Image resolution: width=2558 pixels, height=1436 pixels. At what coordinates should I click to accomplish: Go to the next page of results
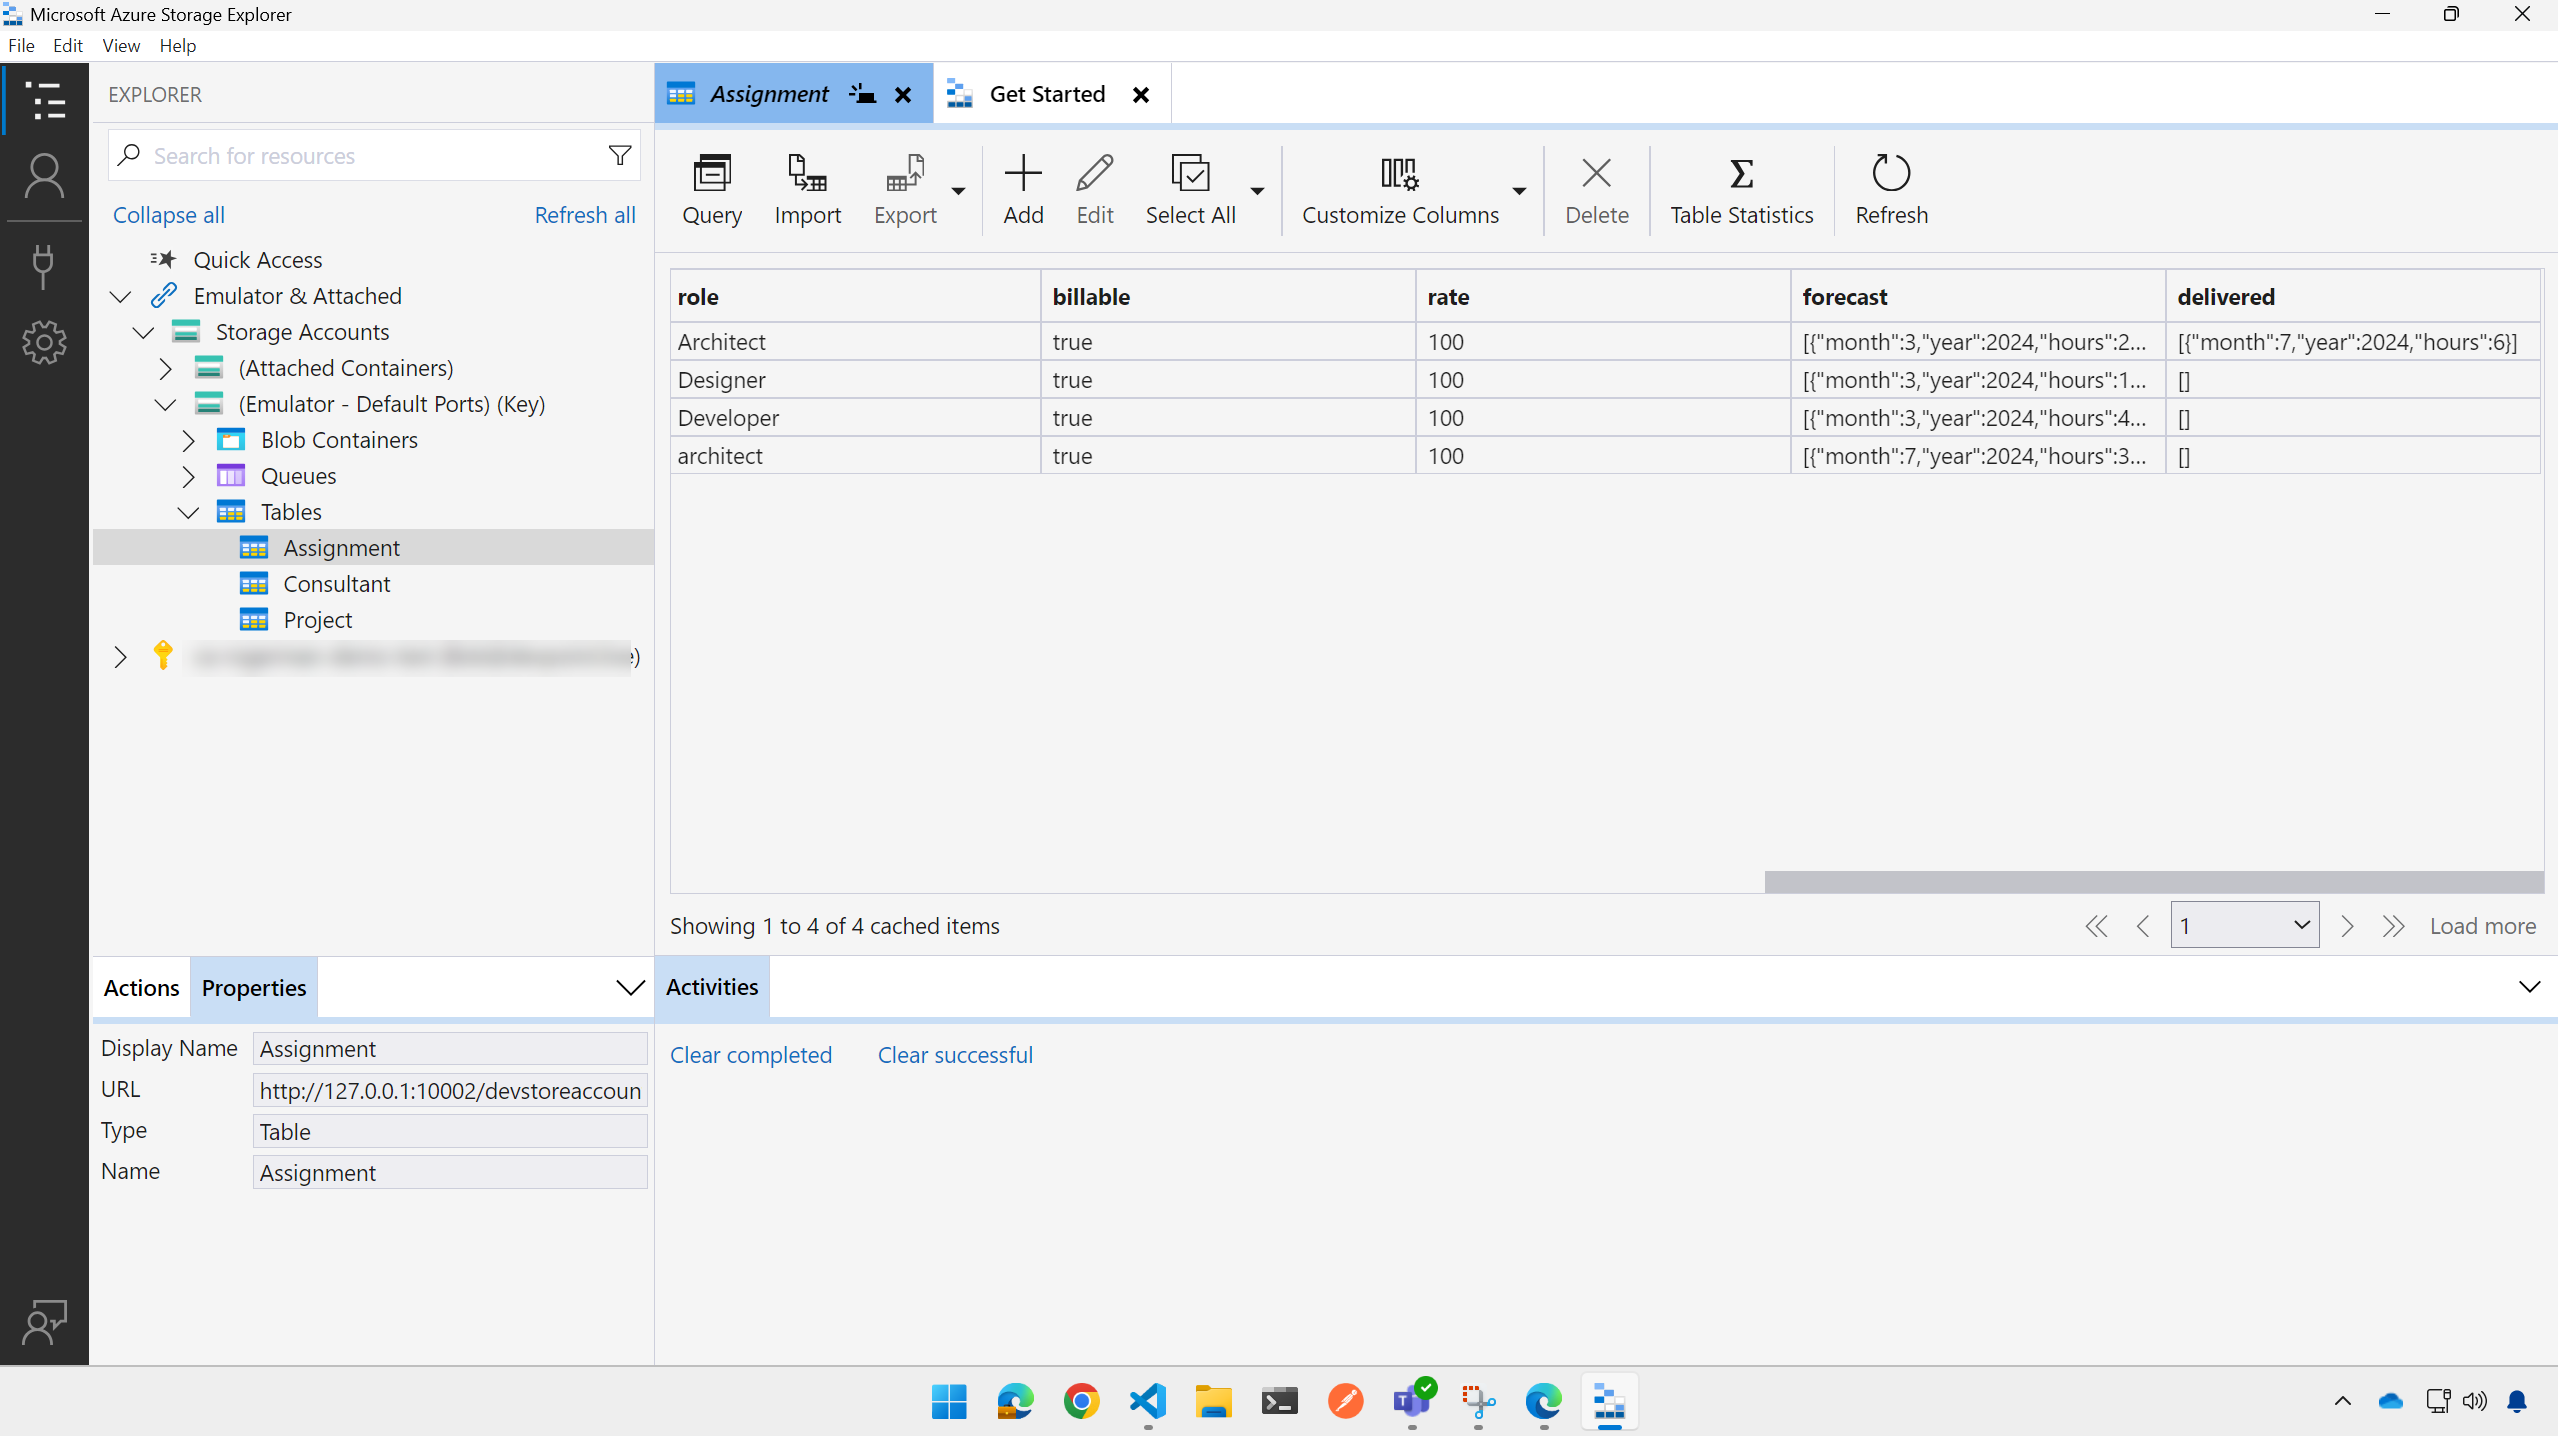point(2347,926)
